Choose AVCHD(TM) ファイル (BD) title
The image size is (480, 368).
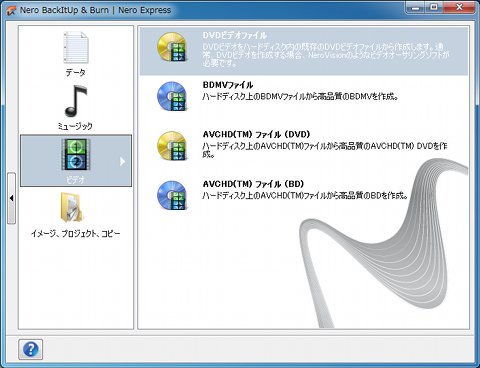coord(253,184)
